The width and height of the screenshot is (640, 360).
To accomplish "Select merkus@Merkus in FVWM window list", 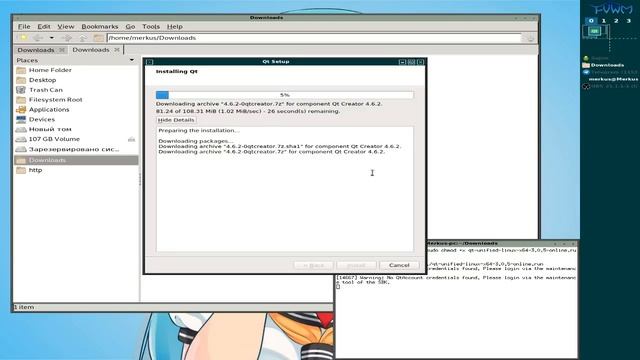I will 613,79.
